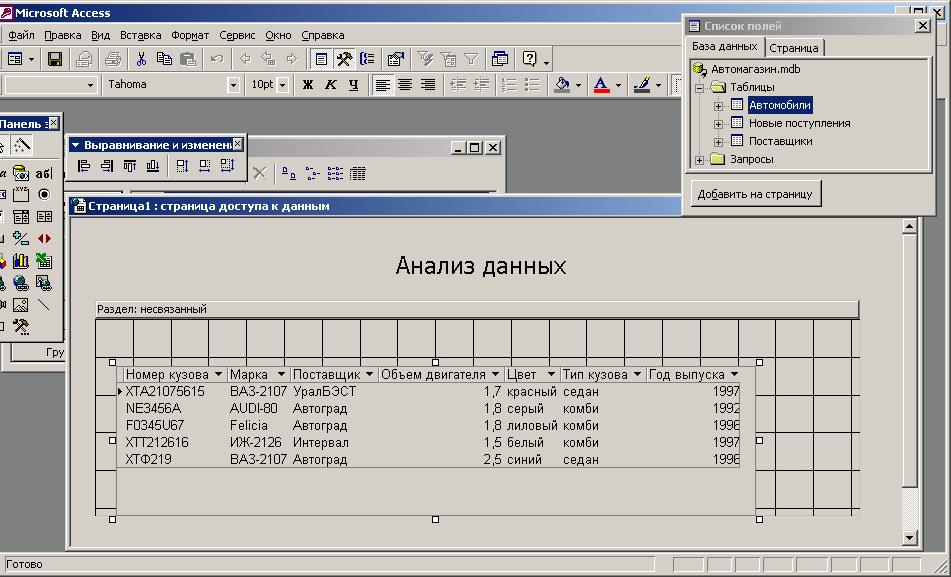
Task: Select the Office Chart toolbox tool
Action: pos(21,261)
